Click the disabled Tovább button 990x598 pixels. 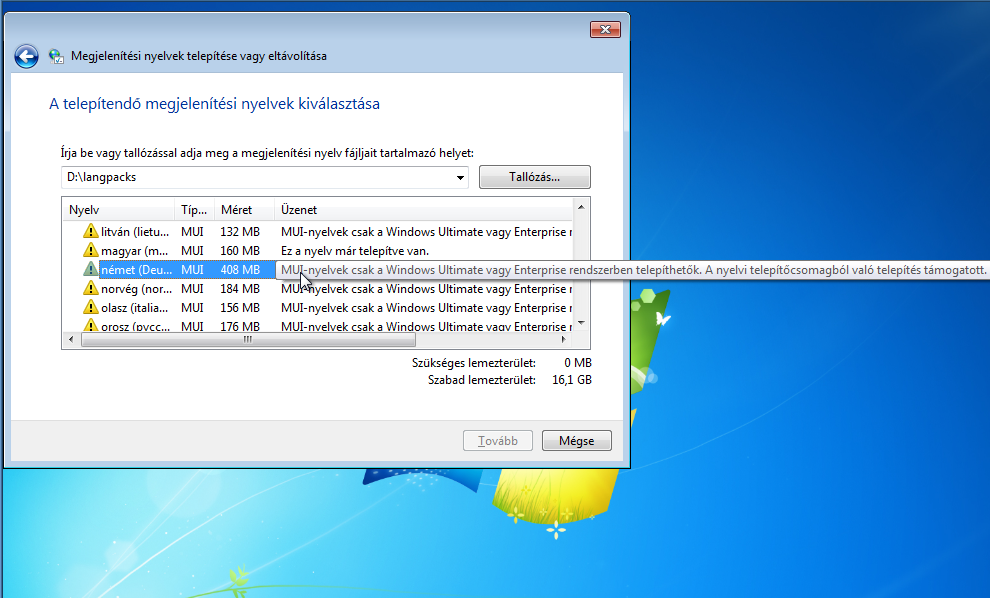498,441
